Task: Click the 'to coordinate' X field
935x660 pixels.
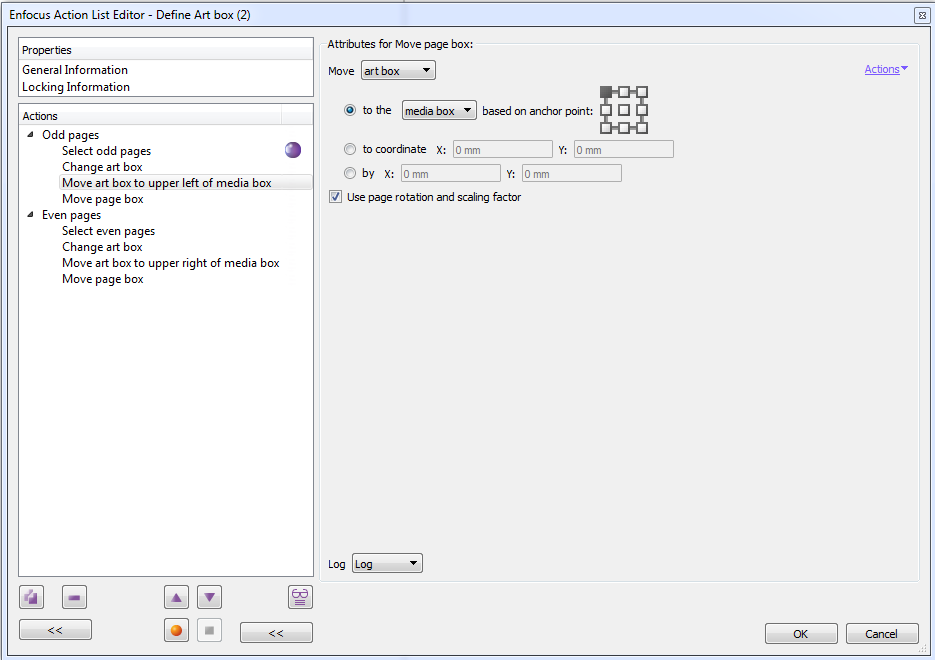Action: point(503,150)
